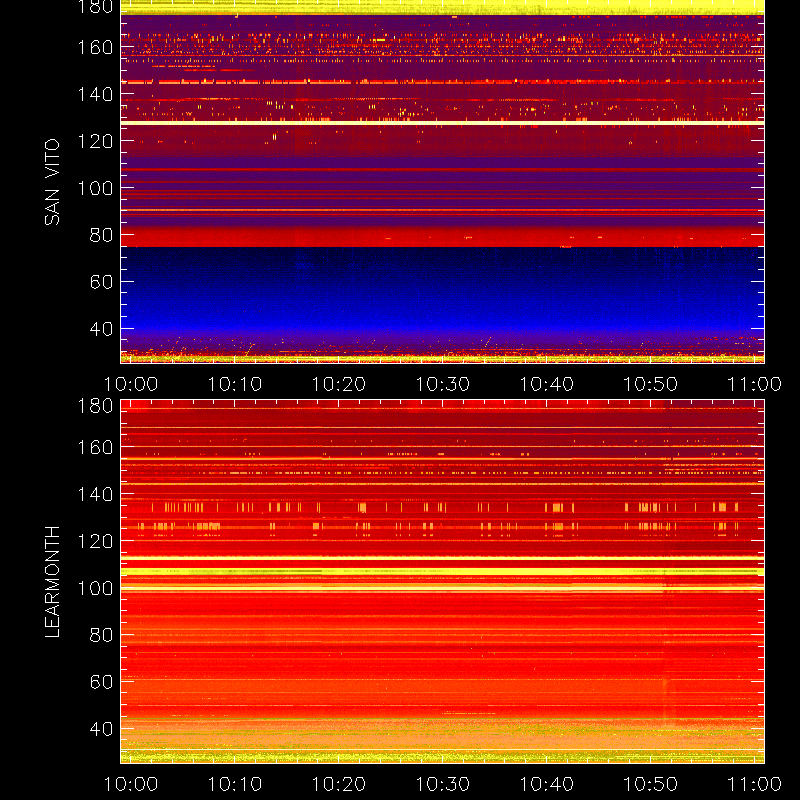The width and height of the screenshot is (800, 800).
Task: Click 10:00 time label under Learmonth plot
Action: coord(131,784)
